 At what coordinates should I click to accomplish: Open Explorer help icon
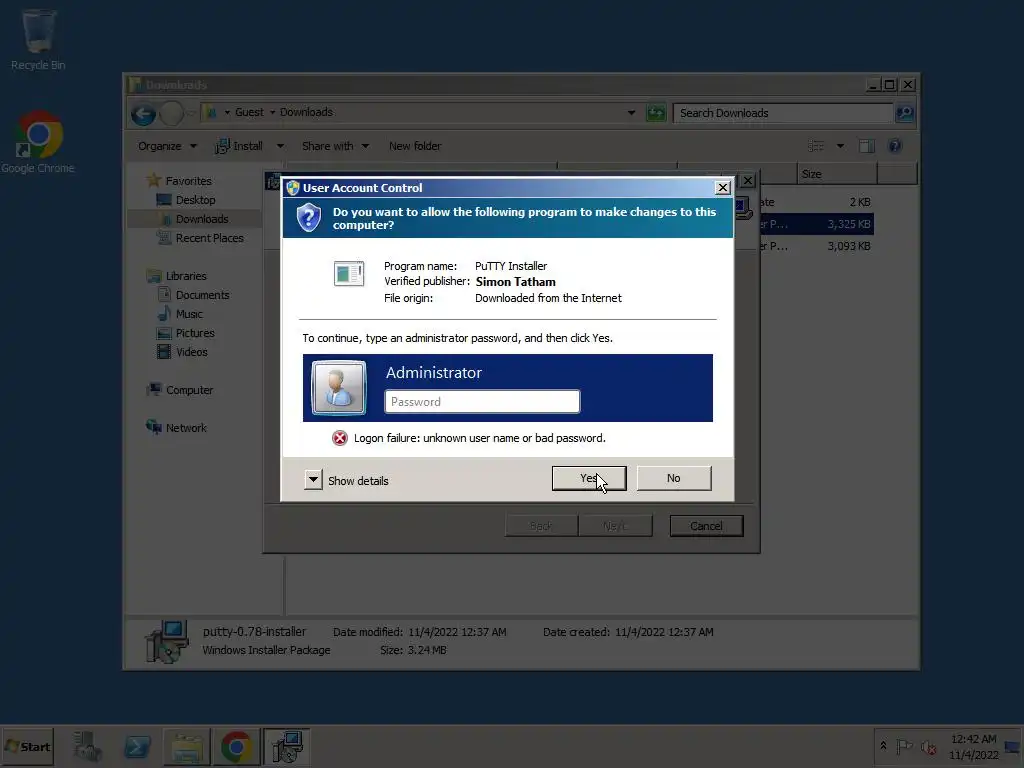coord(895,146)
